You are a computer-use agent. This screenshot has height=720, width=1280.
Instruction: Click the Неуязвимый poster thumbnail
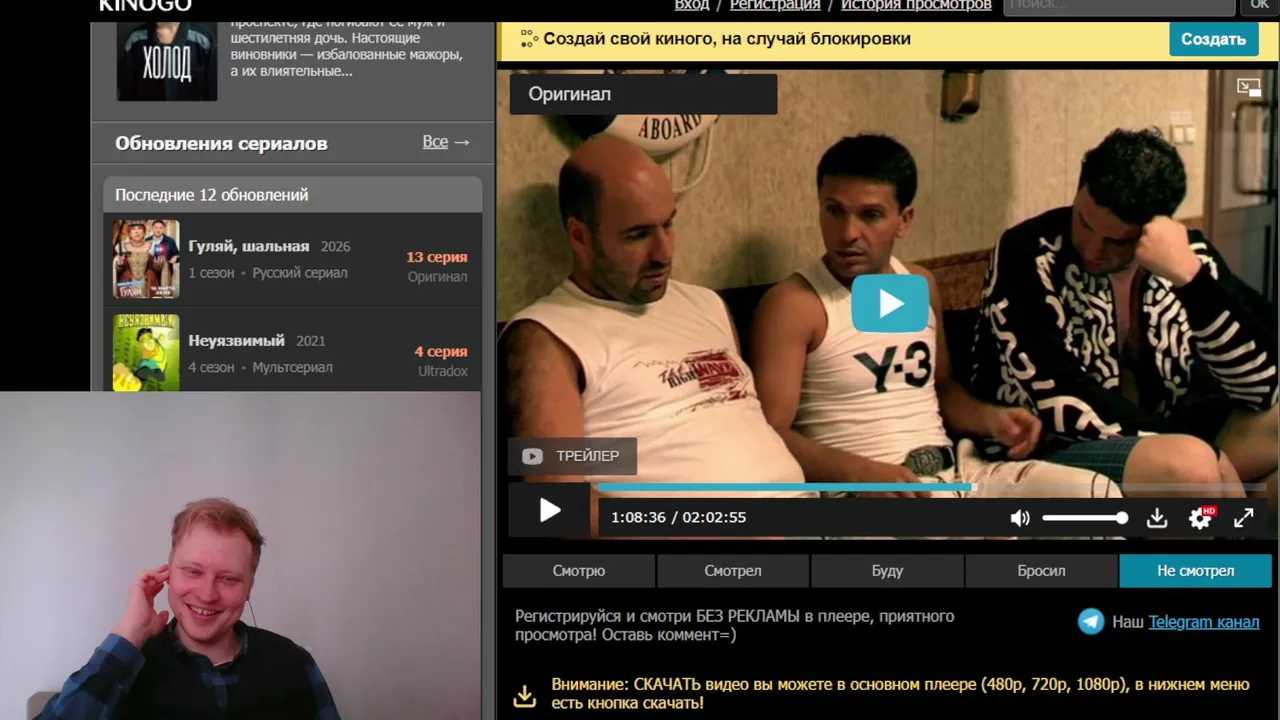point(146,352)
